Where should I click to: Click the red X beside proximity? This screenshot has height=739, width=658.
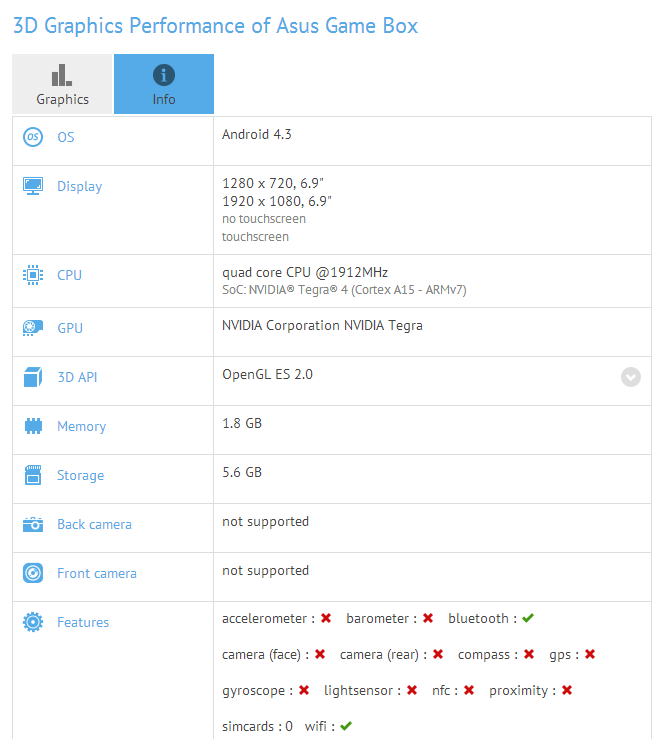pyautogui.click(x=567, y=690)
